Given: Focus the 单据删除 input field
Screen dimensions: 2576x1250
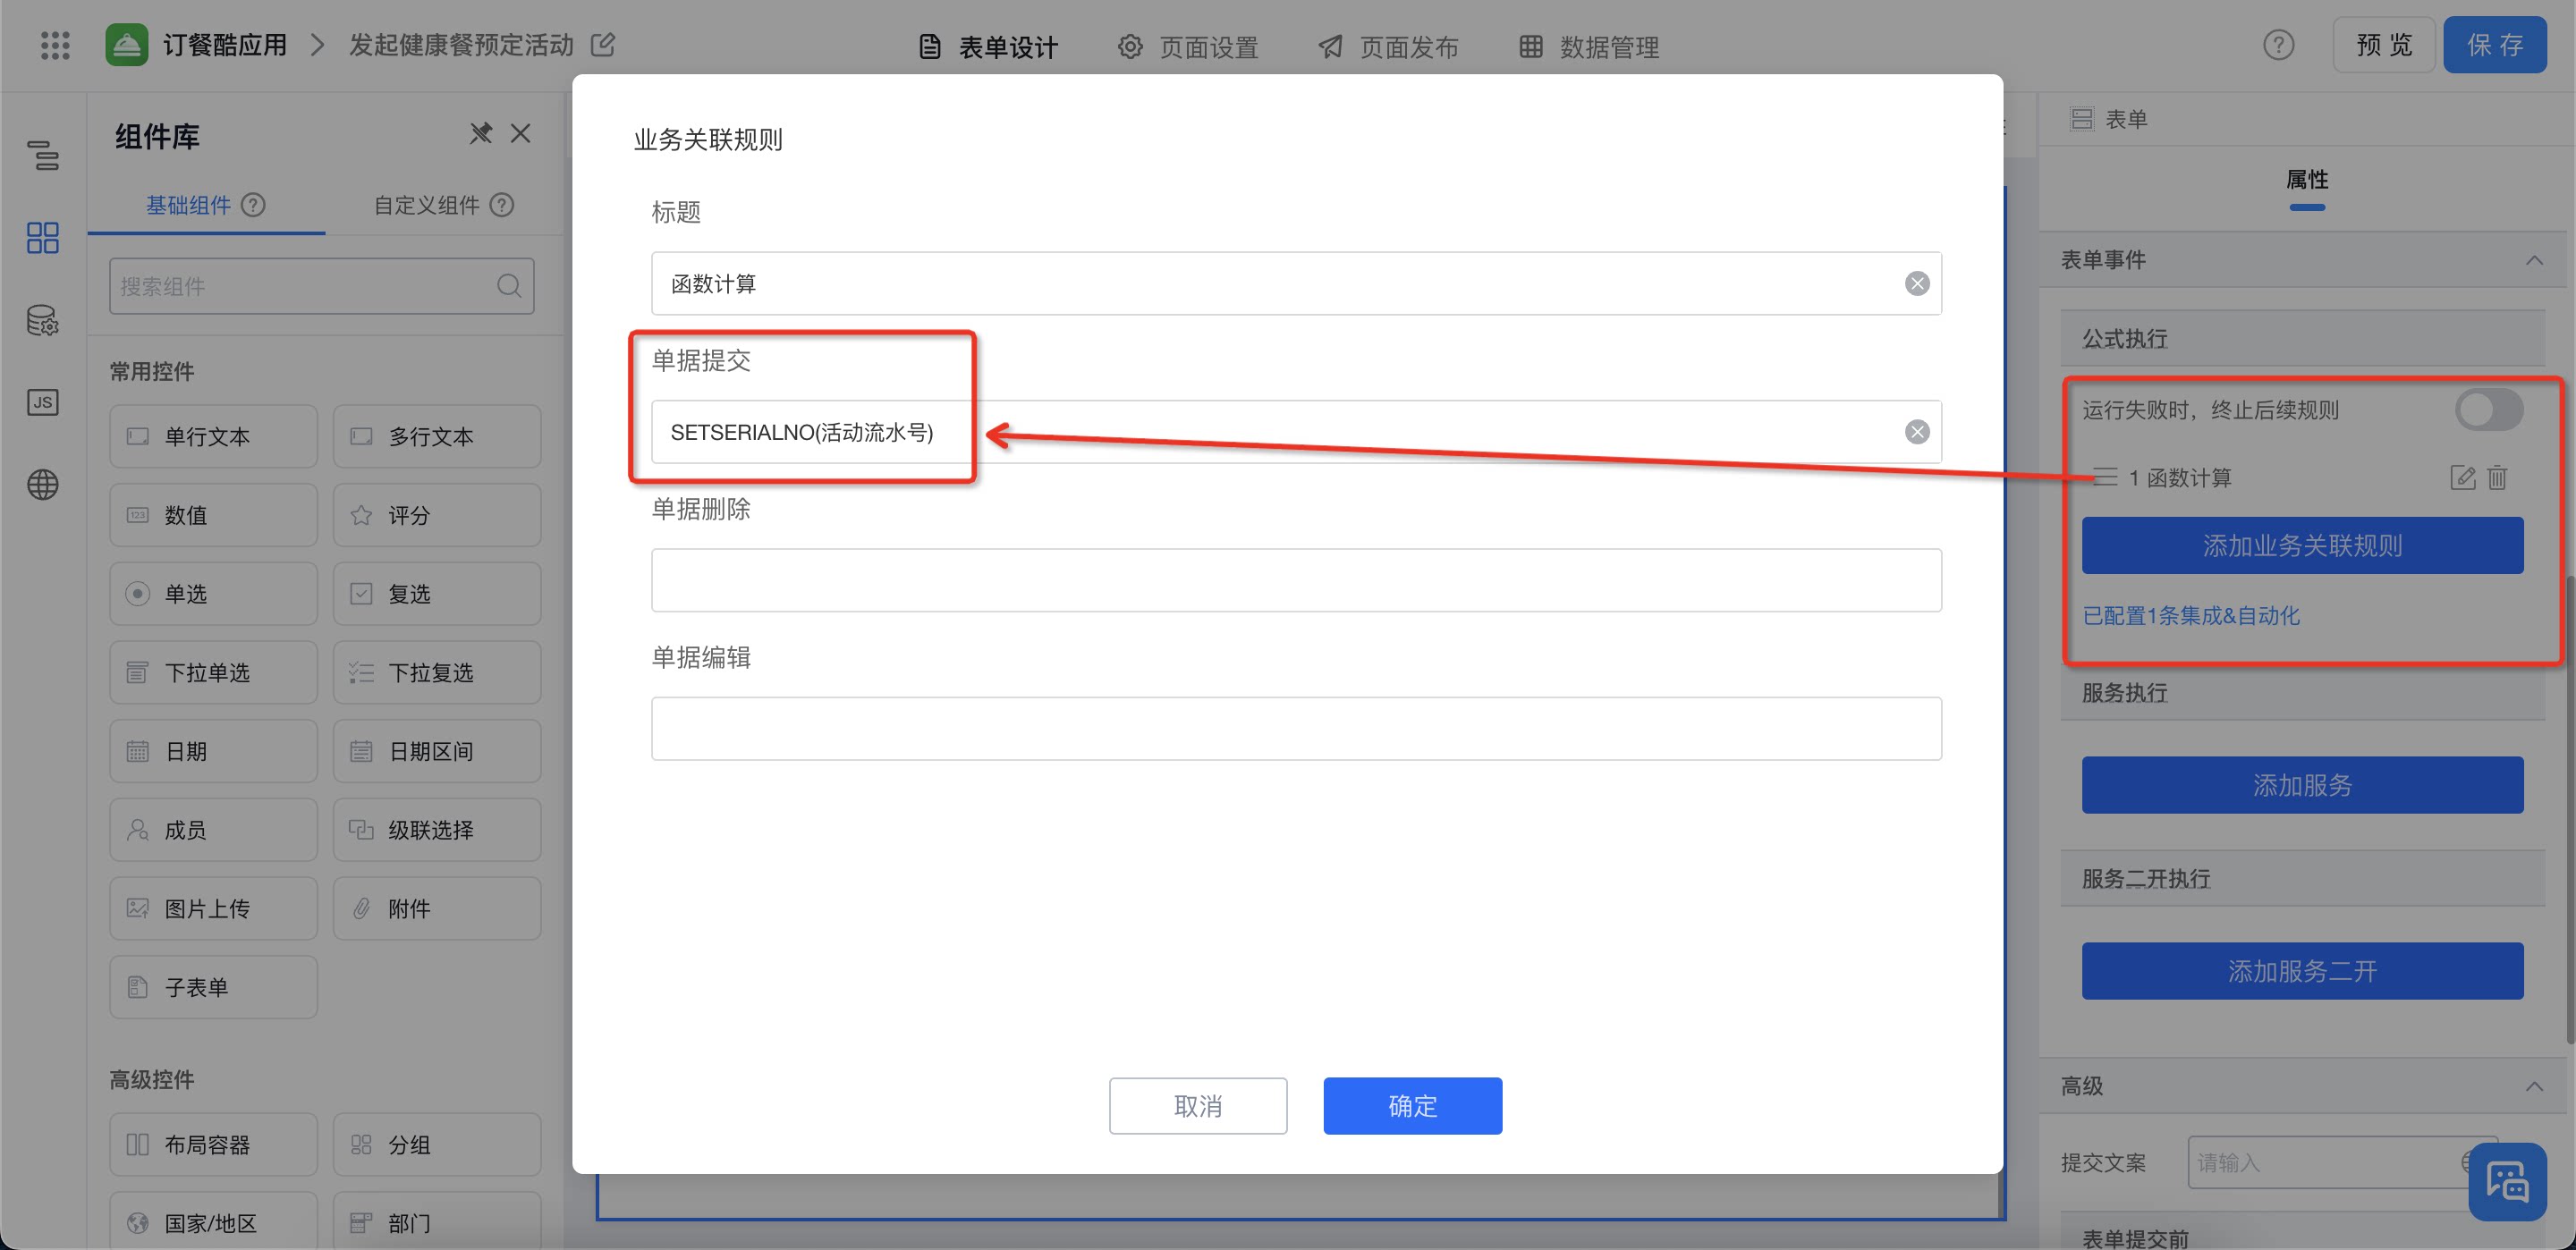Looking at the screenshot, I should coord(1296,580).
